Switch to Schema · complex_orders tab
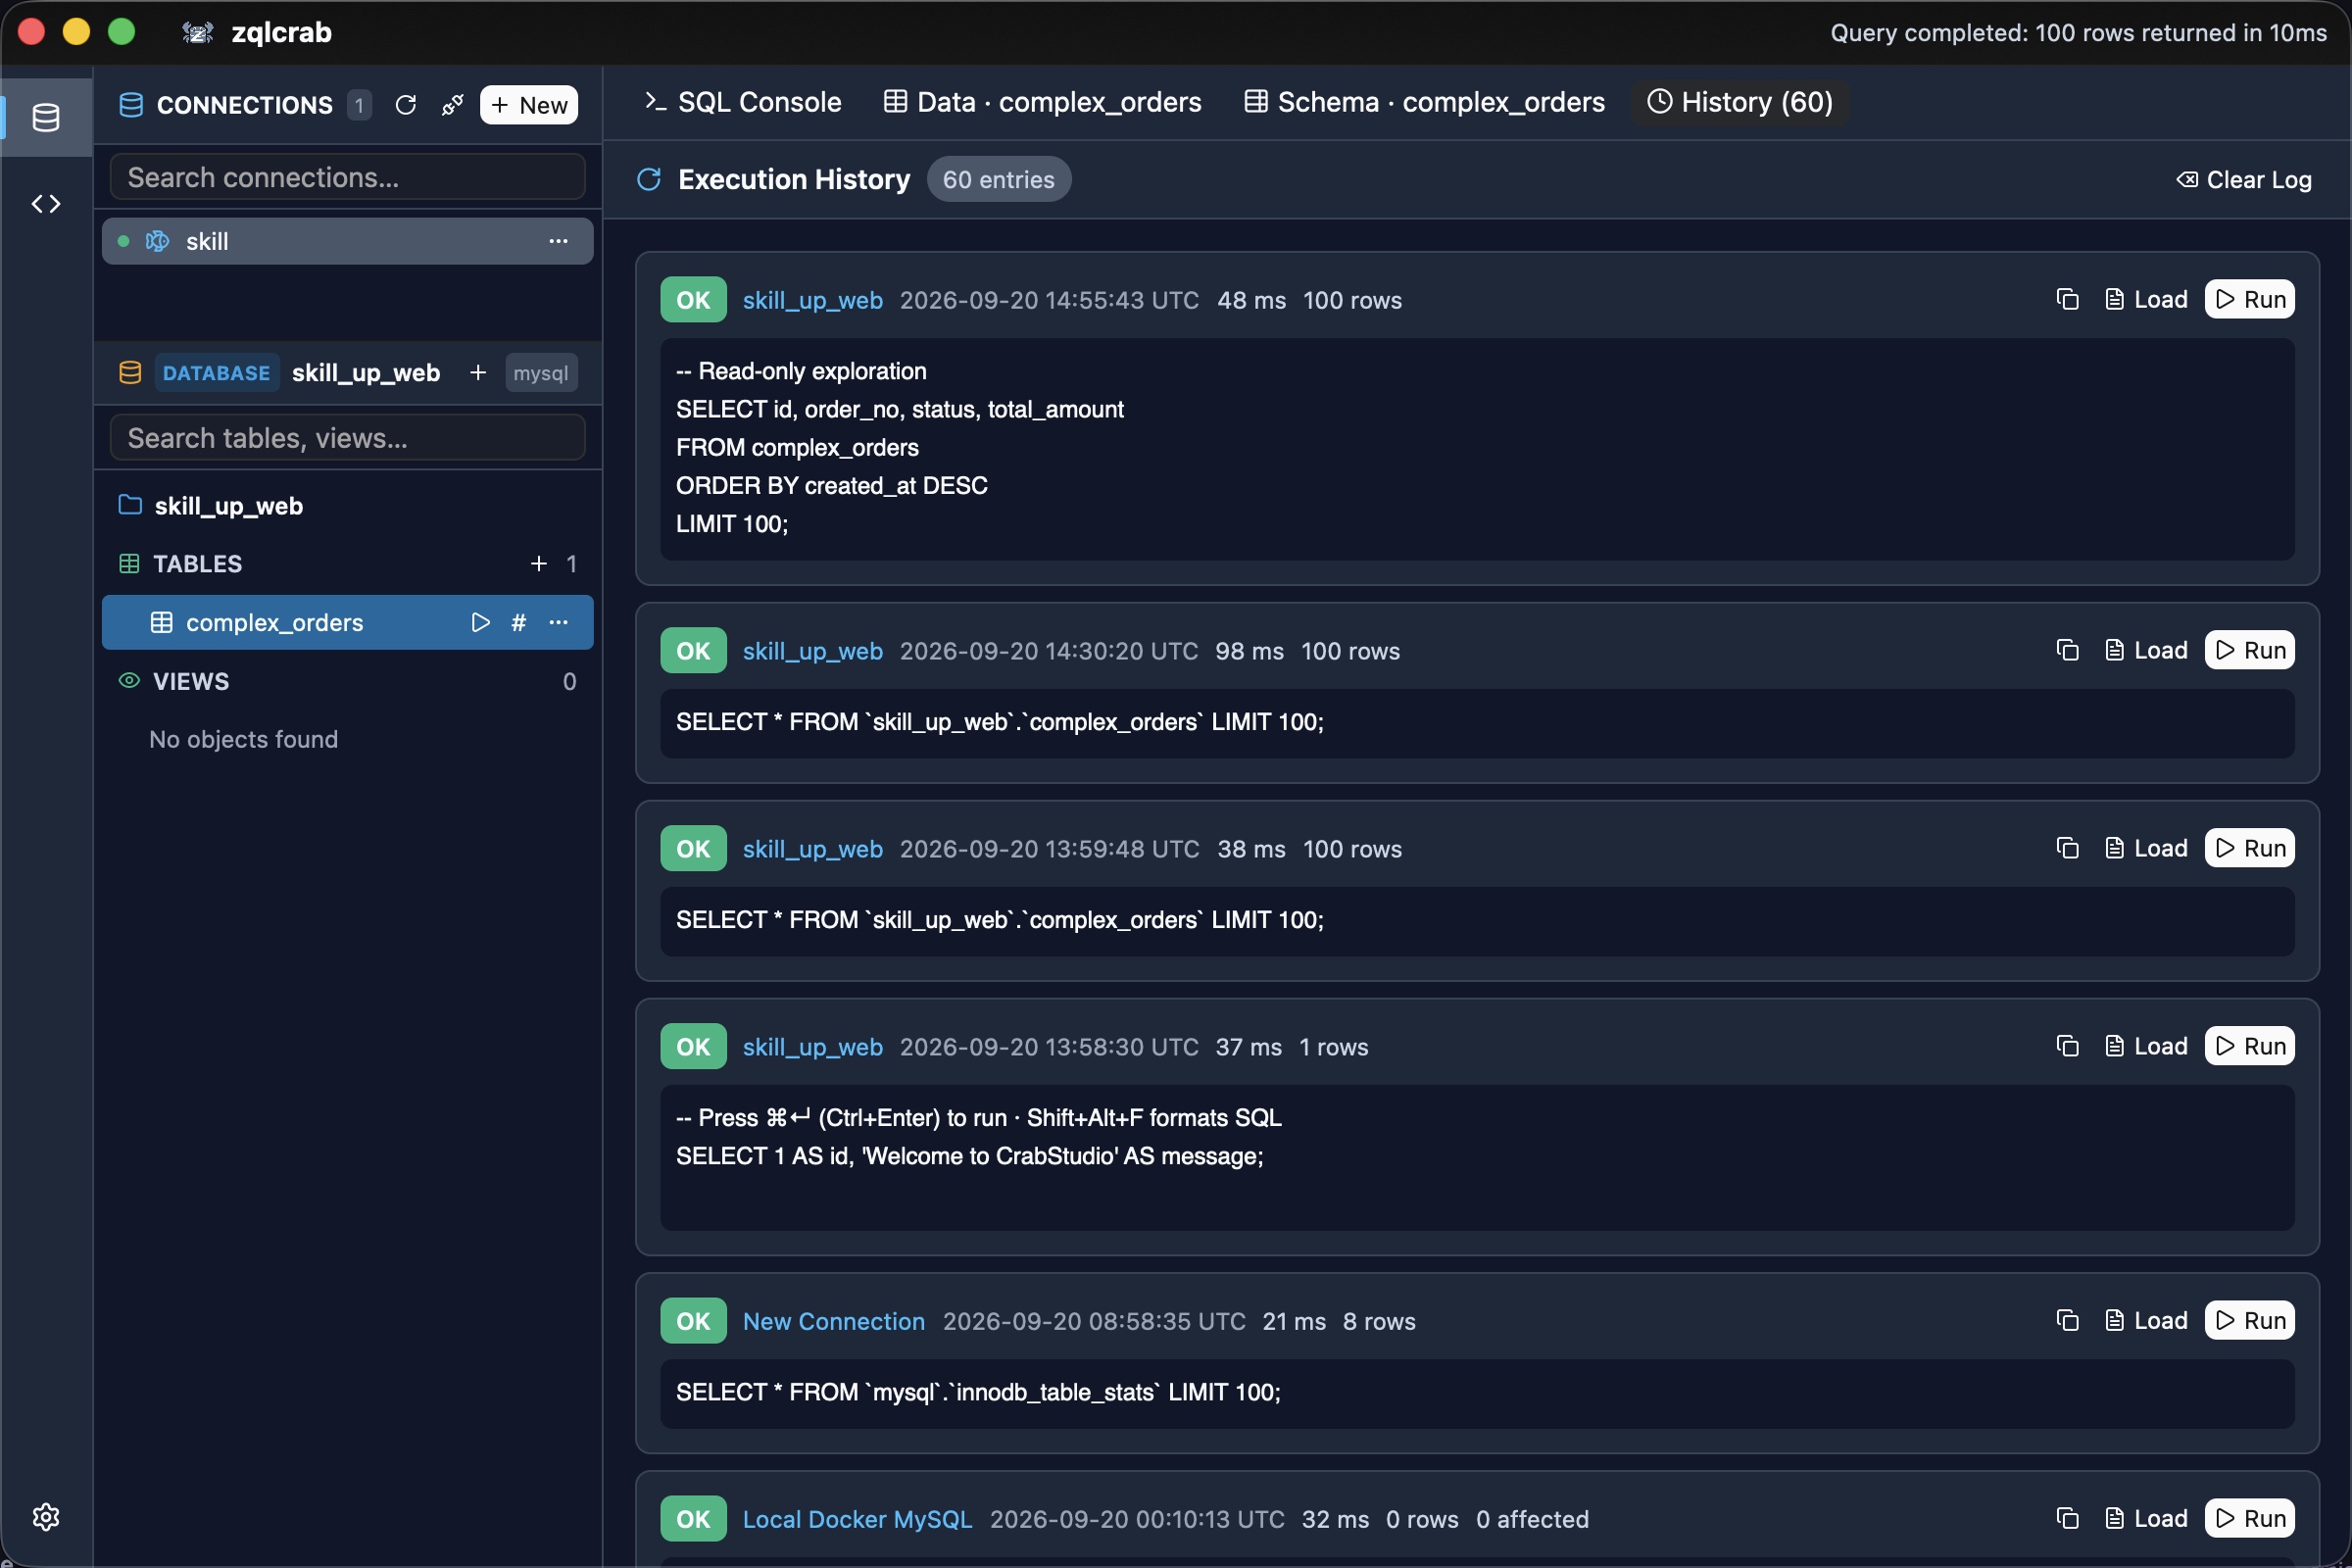This screenshot has width=2352, height=1568. 1424,102
